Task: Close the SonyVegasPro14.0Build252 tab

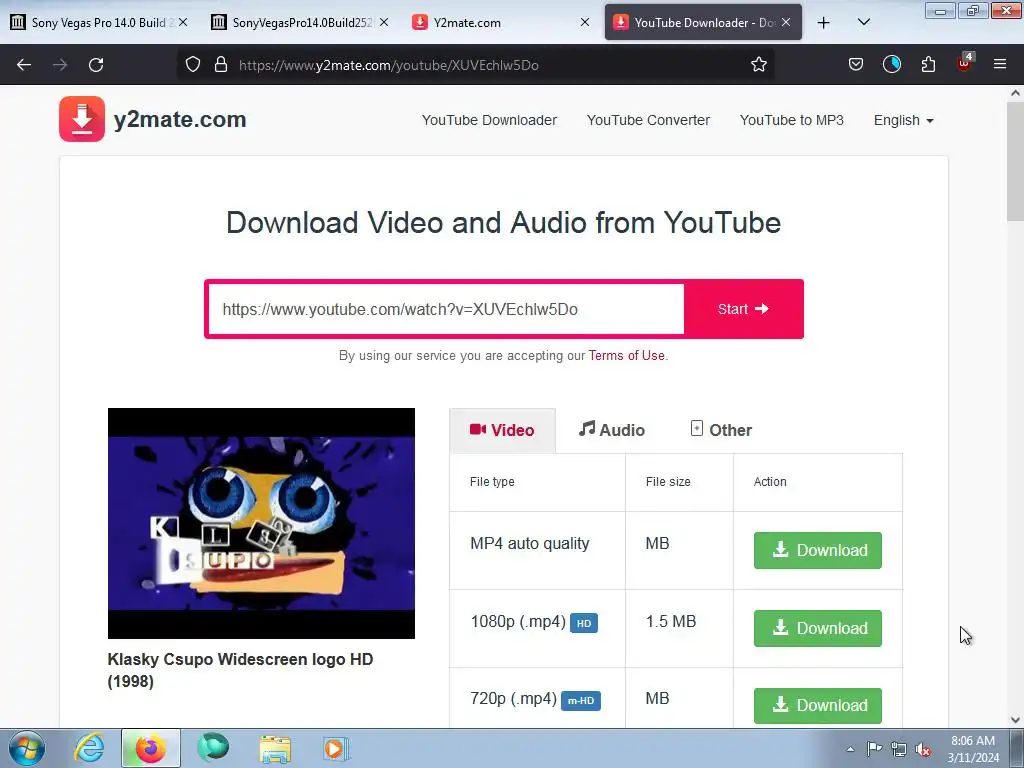Action: coord(384,22)
